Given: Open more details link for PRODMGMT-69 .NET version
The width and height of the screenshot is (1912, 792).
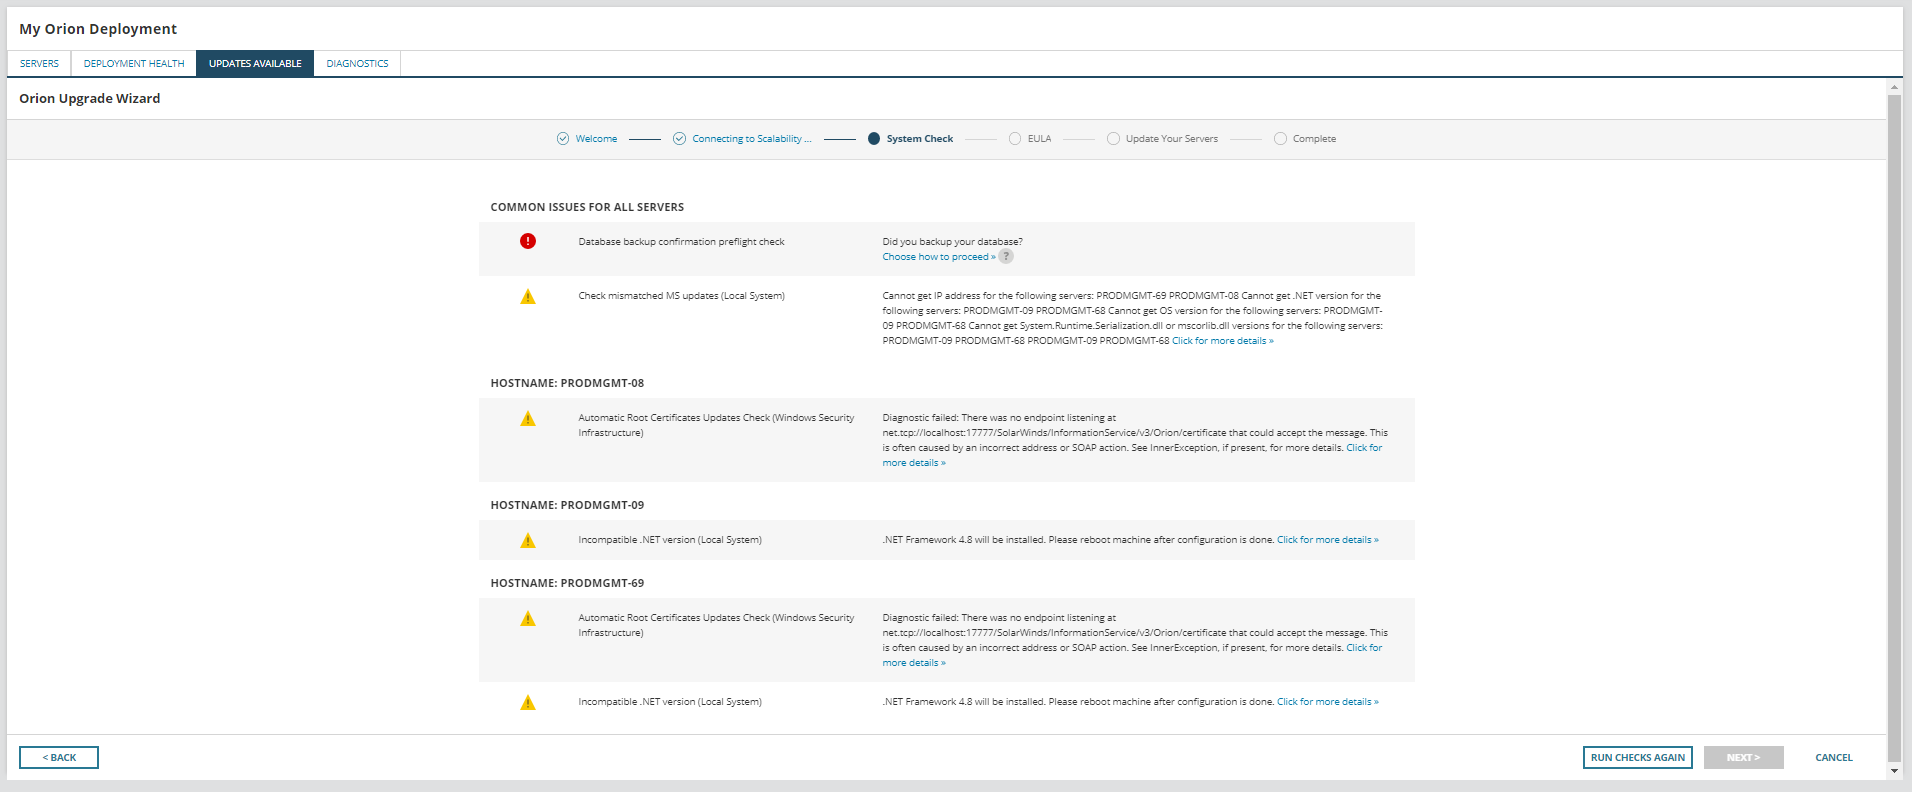Looking at the screenshot, I should (x=1328, y=702).
